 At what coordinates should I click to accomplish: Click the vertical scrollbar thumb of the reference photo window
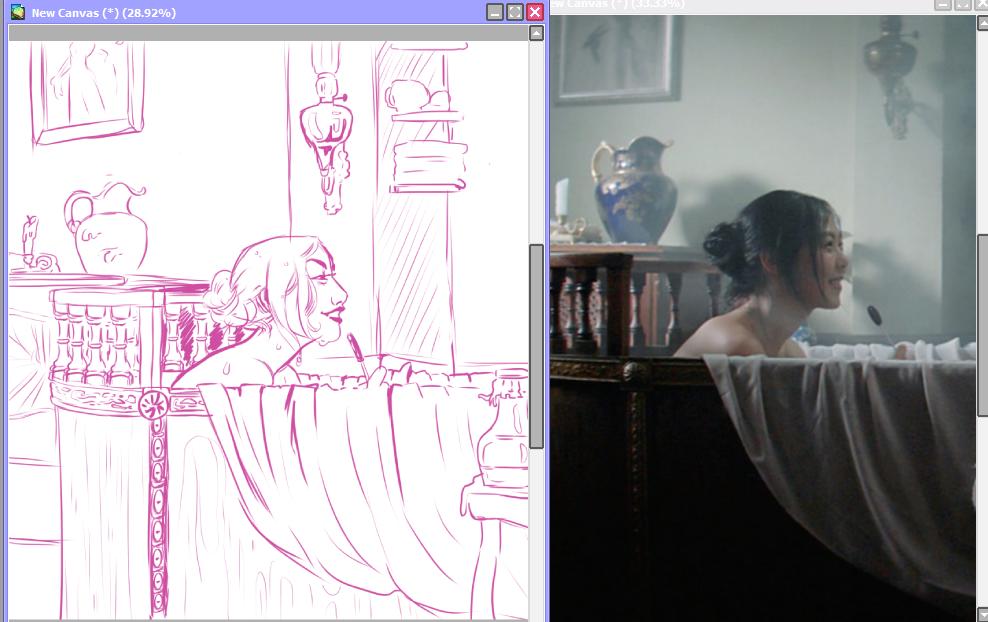pos(982,325)
